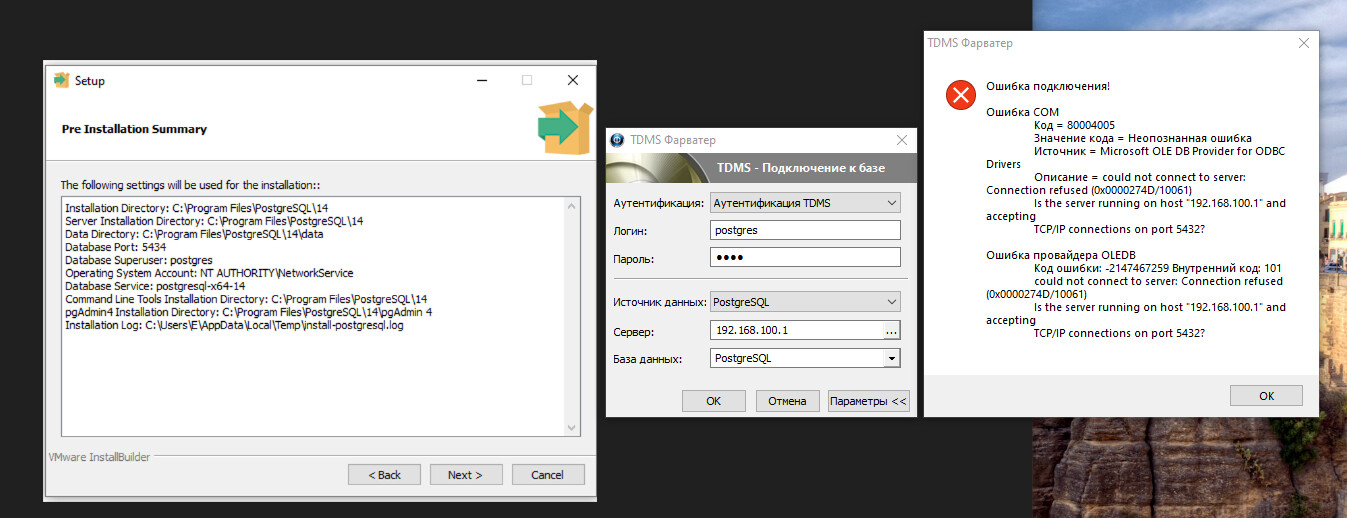Click the red error icon

960,95
